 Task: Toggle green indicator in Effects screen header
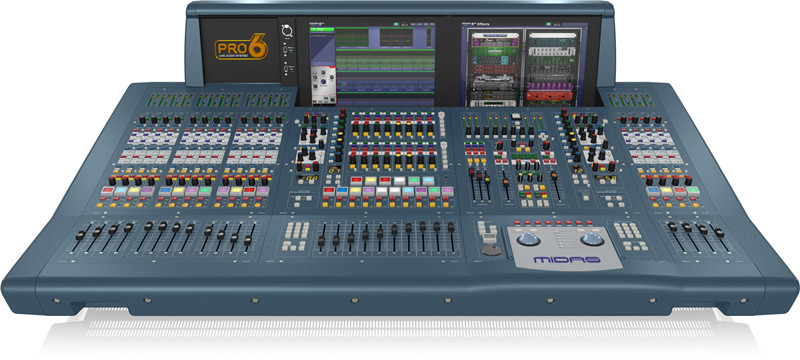547,24
